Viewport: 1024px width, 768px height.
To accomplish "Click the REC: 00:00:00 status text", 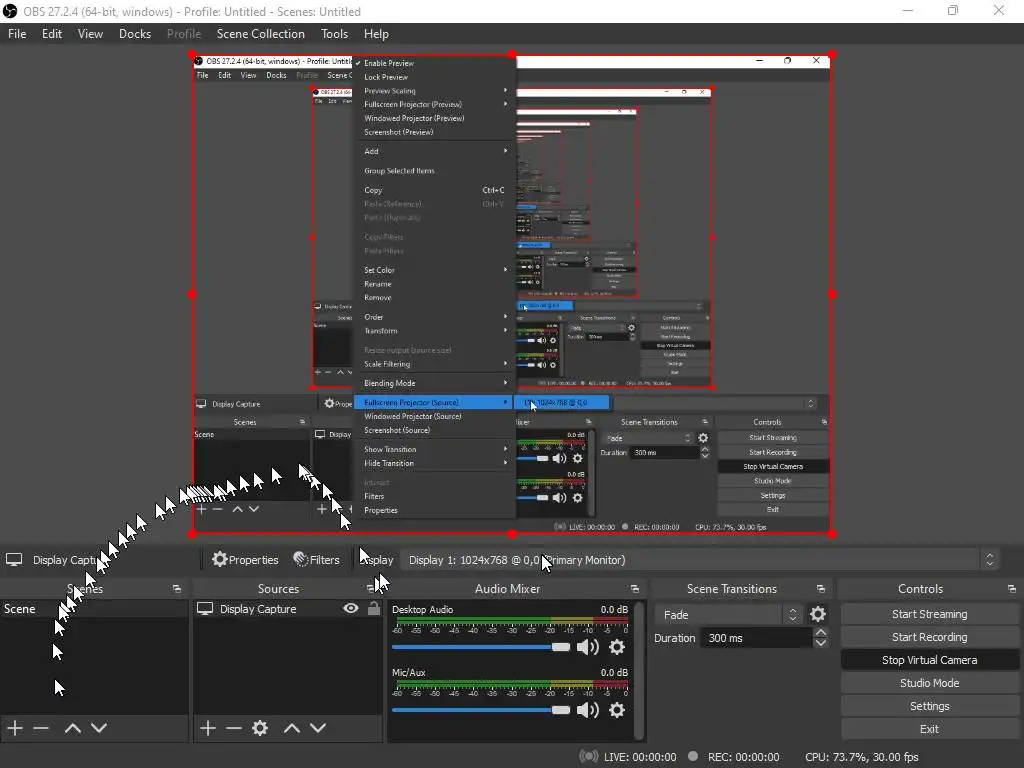I will coord(743,757).
